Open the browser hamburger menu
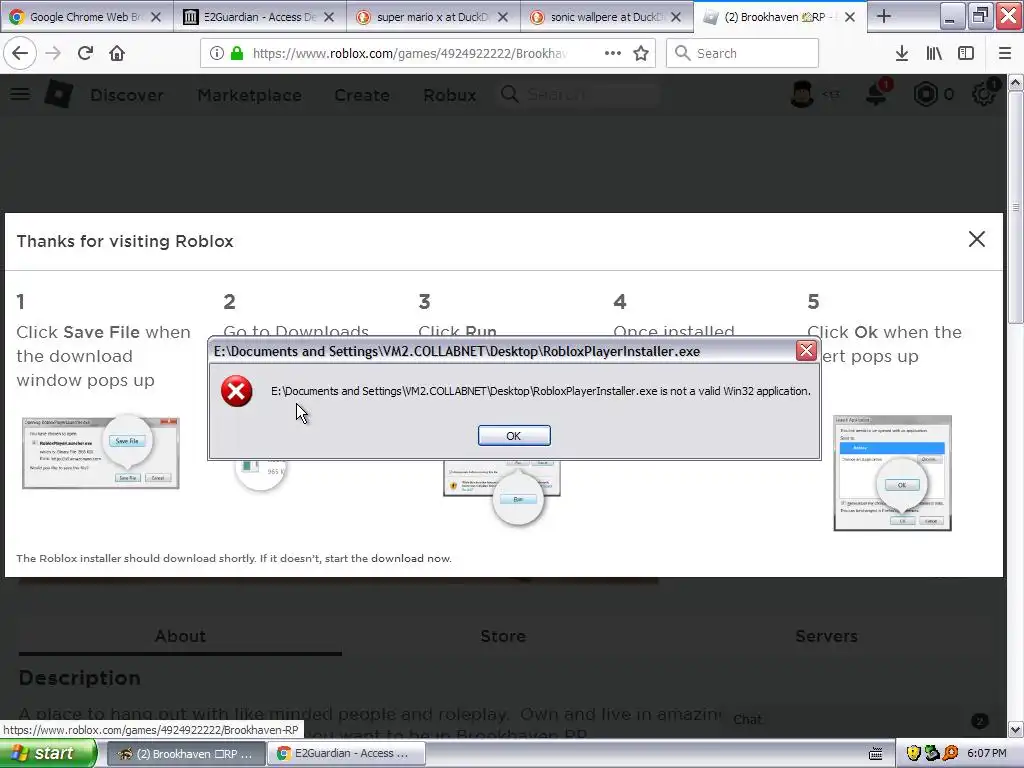Viewport: 1024px width, 768px height. (1005, 53)
